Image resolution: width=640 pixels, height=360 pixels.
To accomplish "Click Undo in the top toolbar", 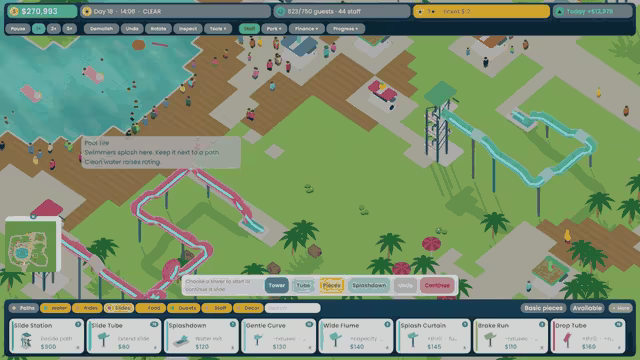I will click(x=132, y=29).
